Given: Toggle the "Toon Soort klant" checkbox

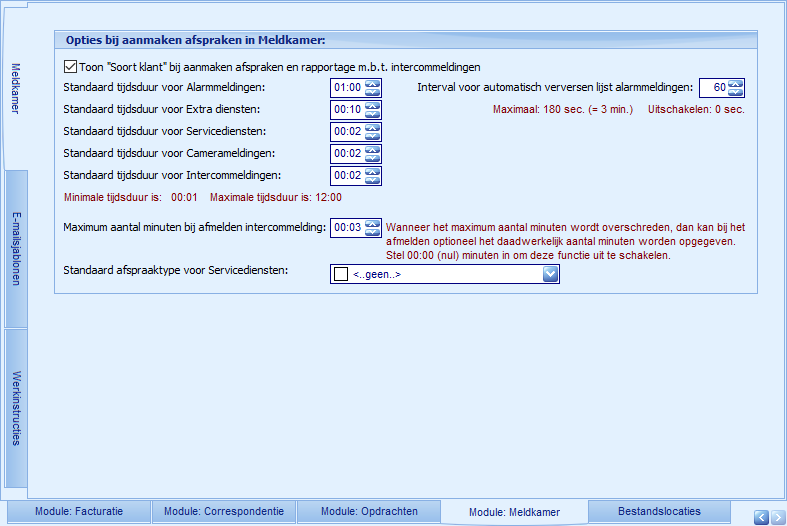Looking at the screenshot, I should tap(70, 67).
